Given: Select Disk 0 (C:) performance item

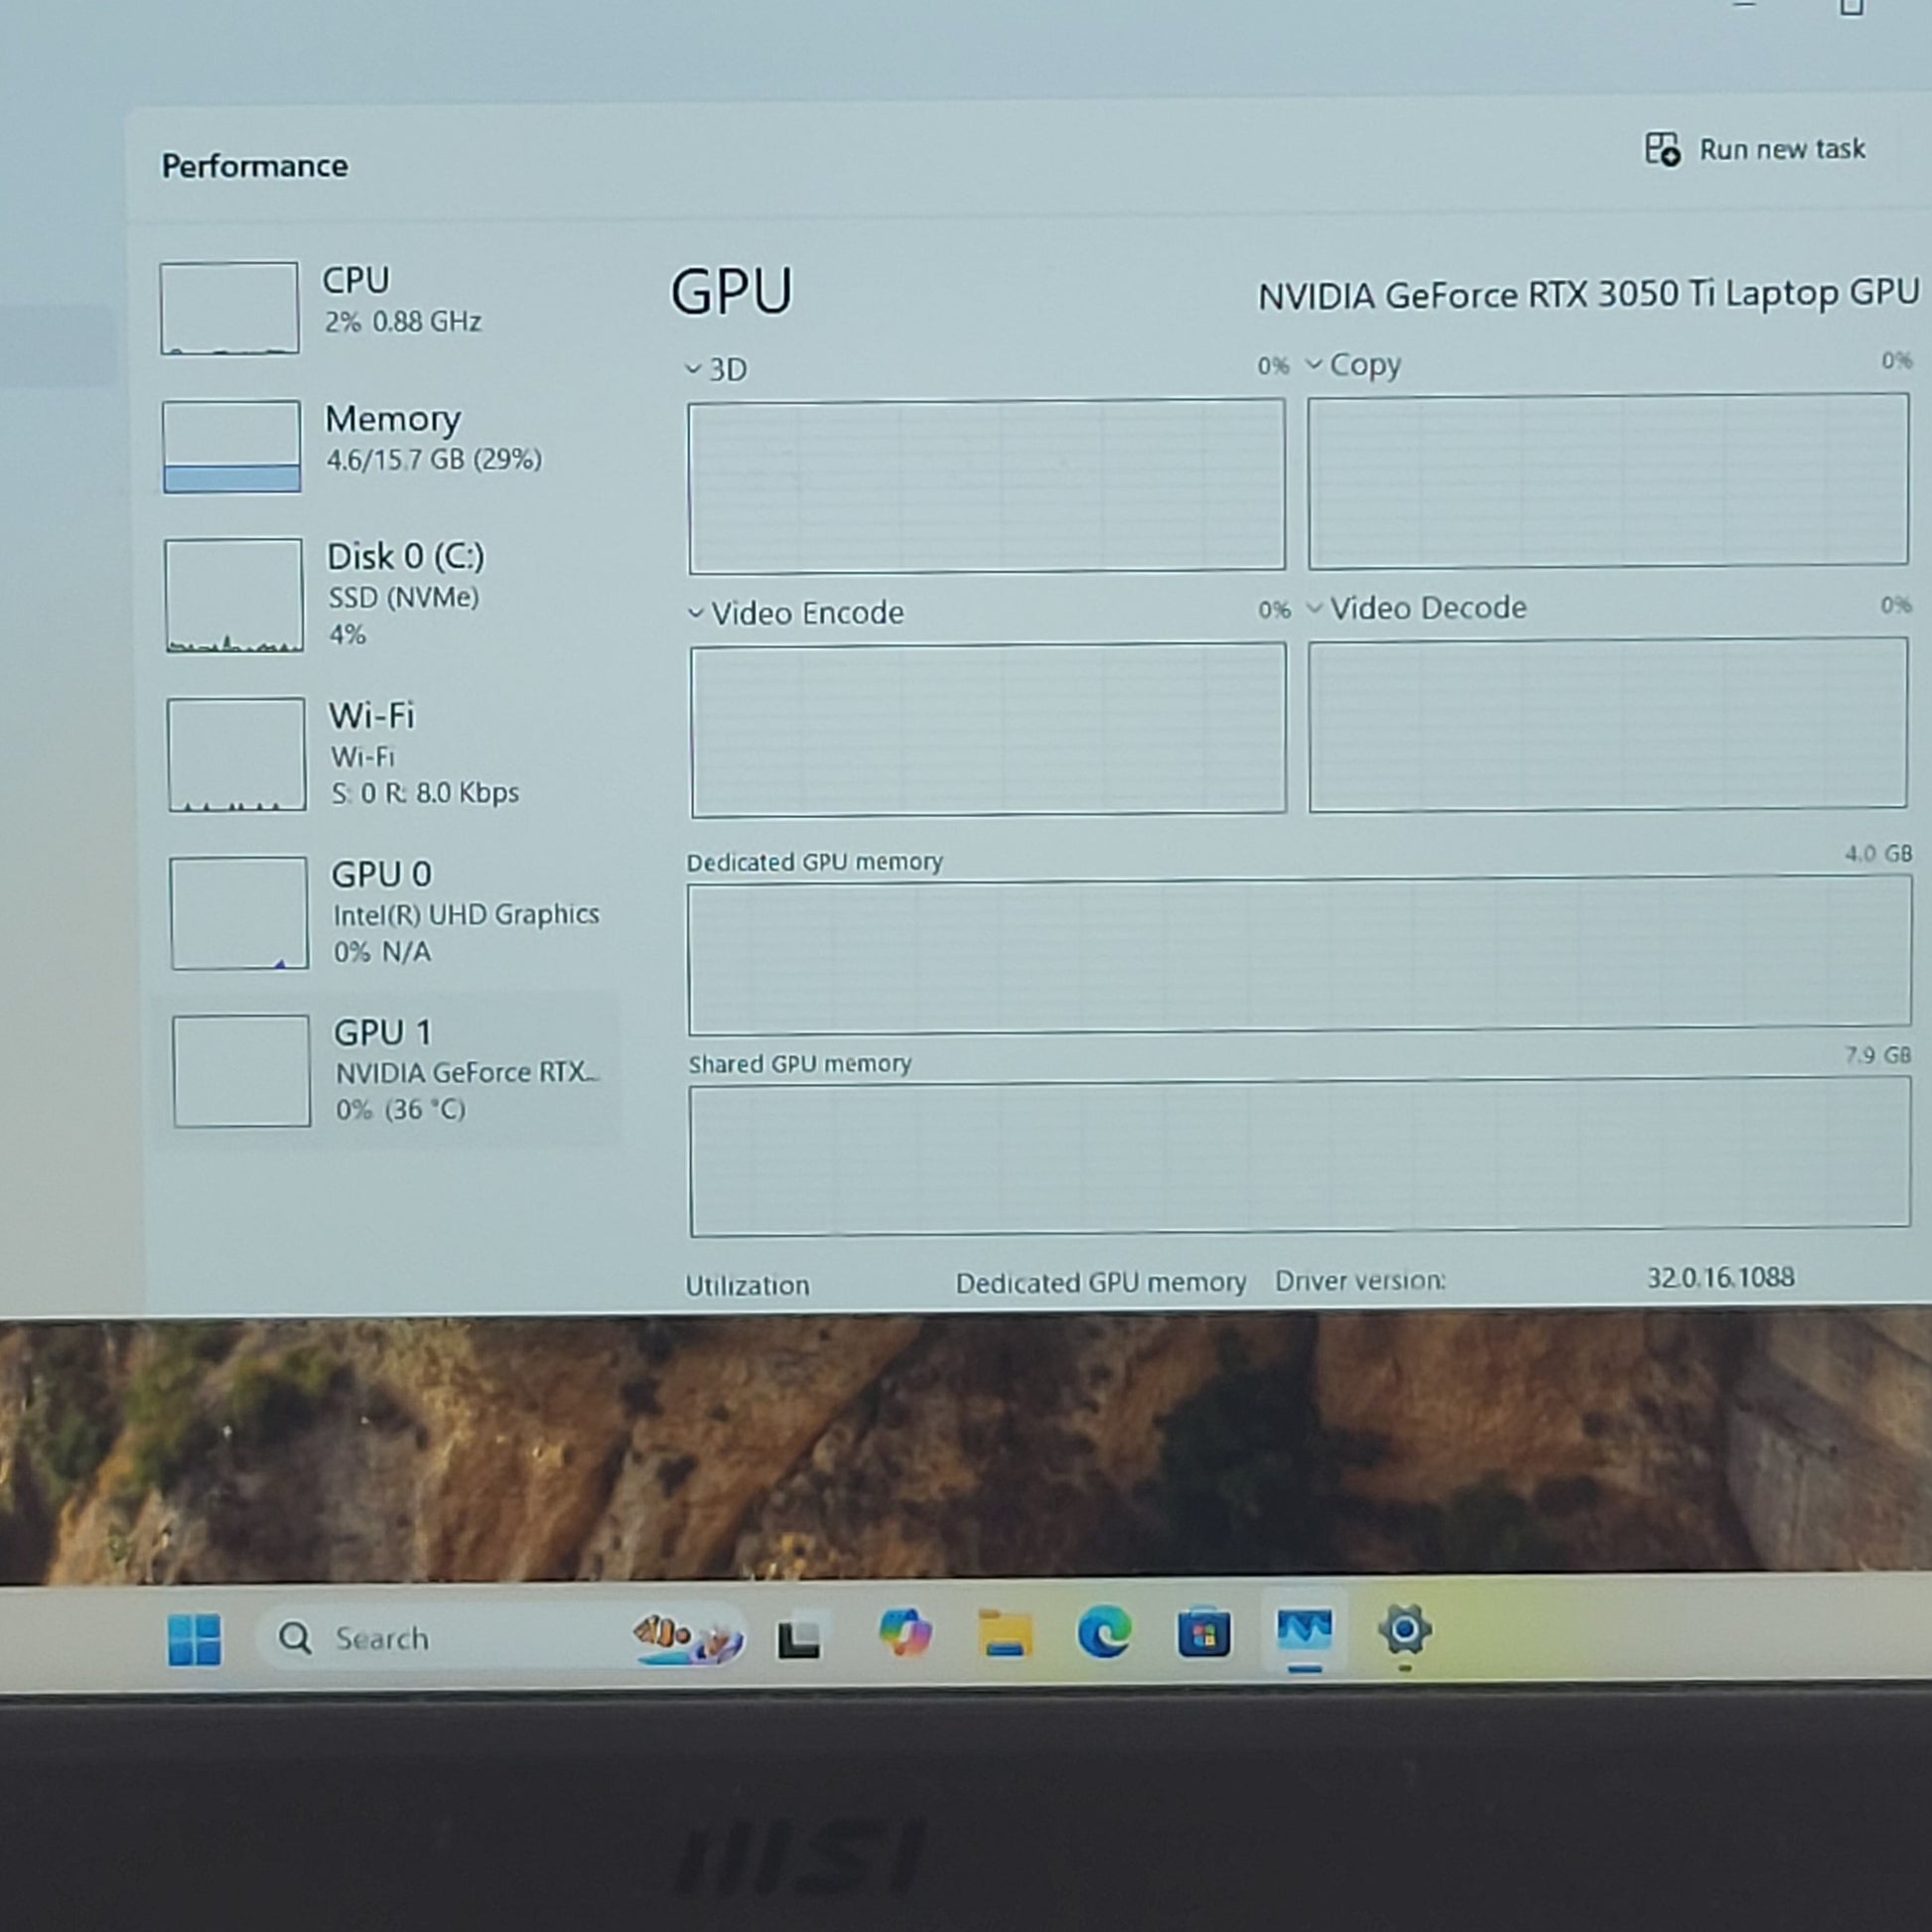Looking at the screenshot, I should [x=387, y=595].
